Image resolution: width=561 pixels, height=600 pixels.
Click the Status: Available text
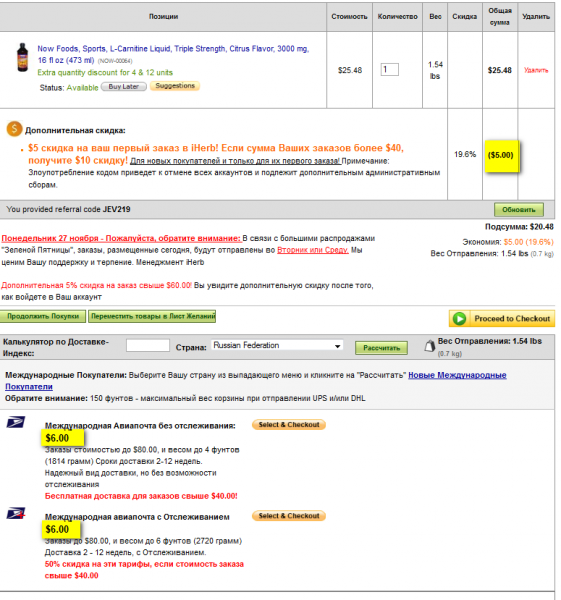point(69,88)
